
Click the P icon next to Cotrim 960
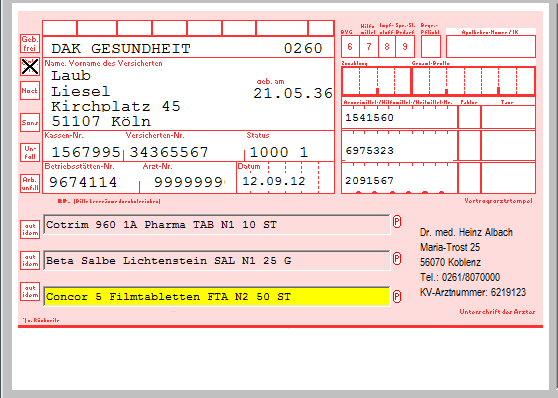397,222
